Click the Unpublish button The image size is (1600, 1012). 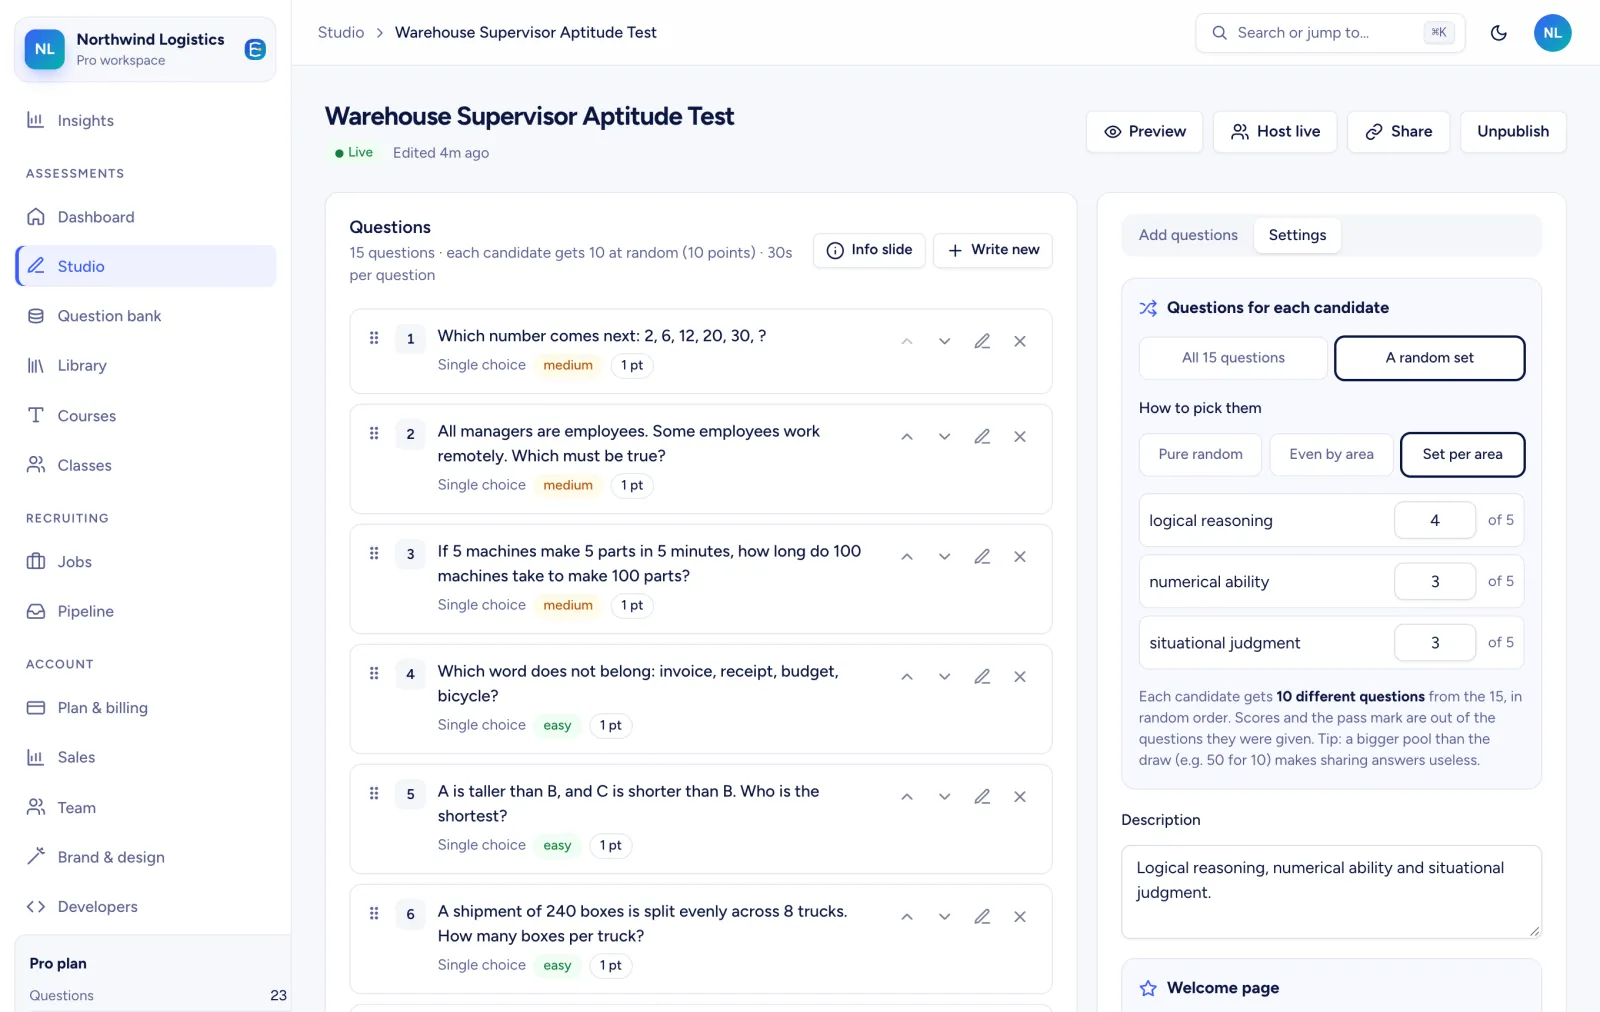(x=1513, y=132)
